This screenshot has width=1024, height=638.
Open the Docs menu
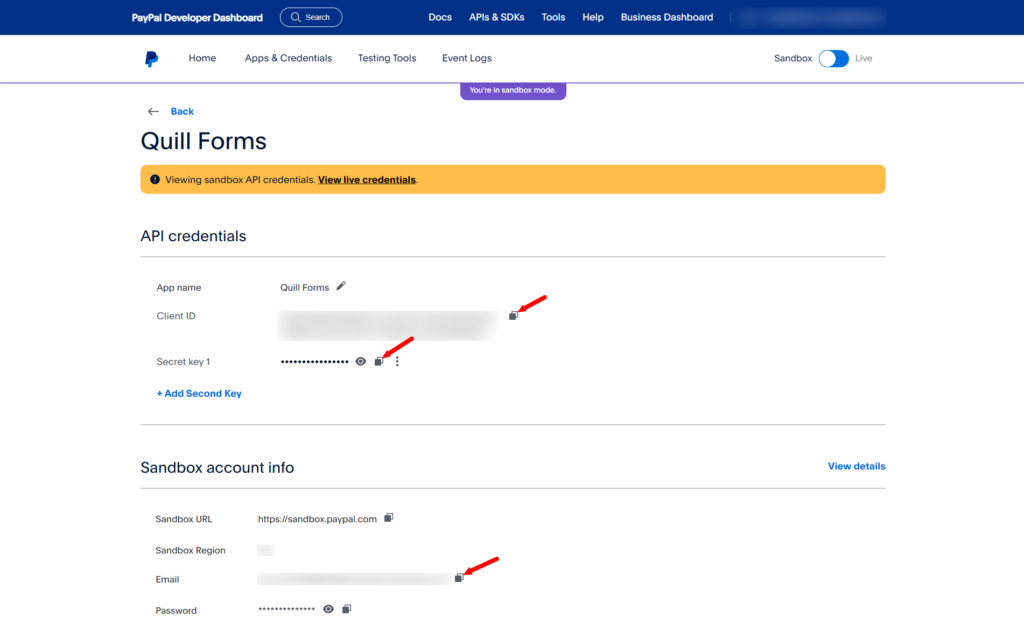[440, 18]
